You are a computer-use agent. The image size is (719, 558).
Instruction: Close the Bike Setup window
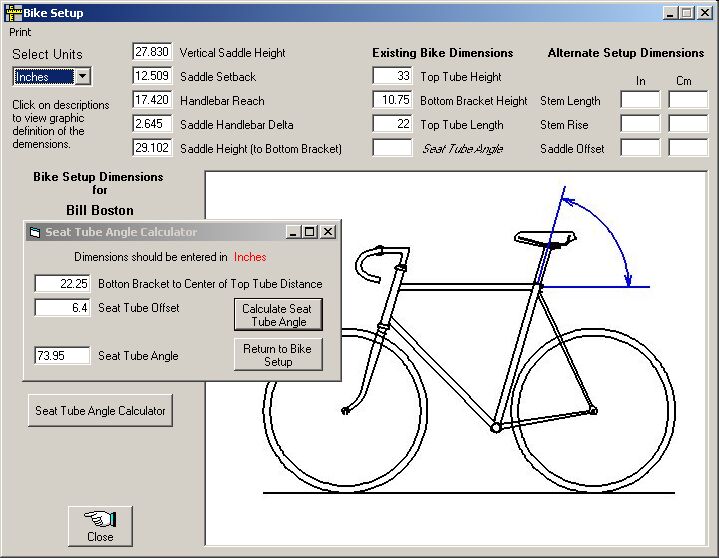pyautogui.click(x=705, y=13)
